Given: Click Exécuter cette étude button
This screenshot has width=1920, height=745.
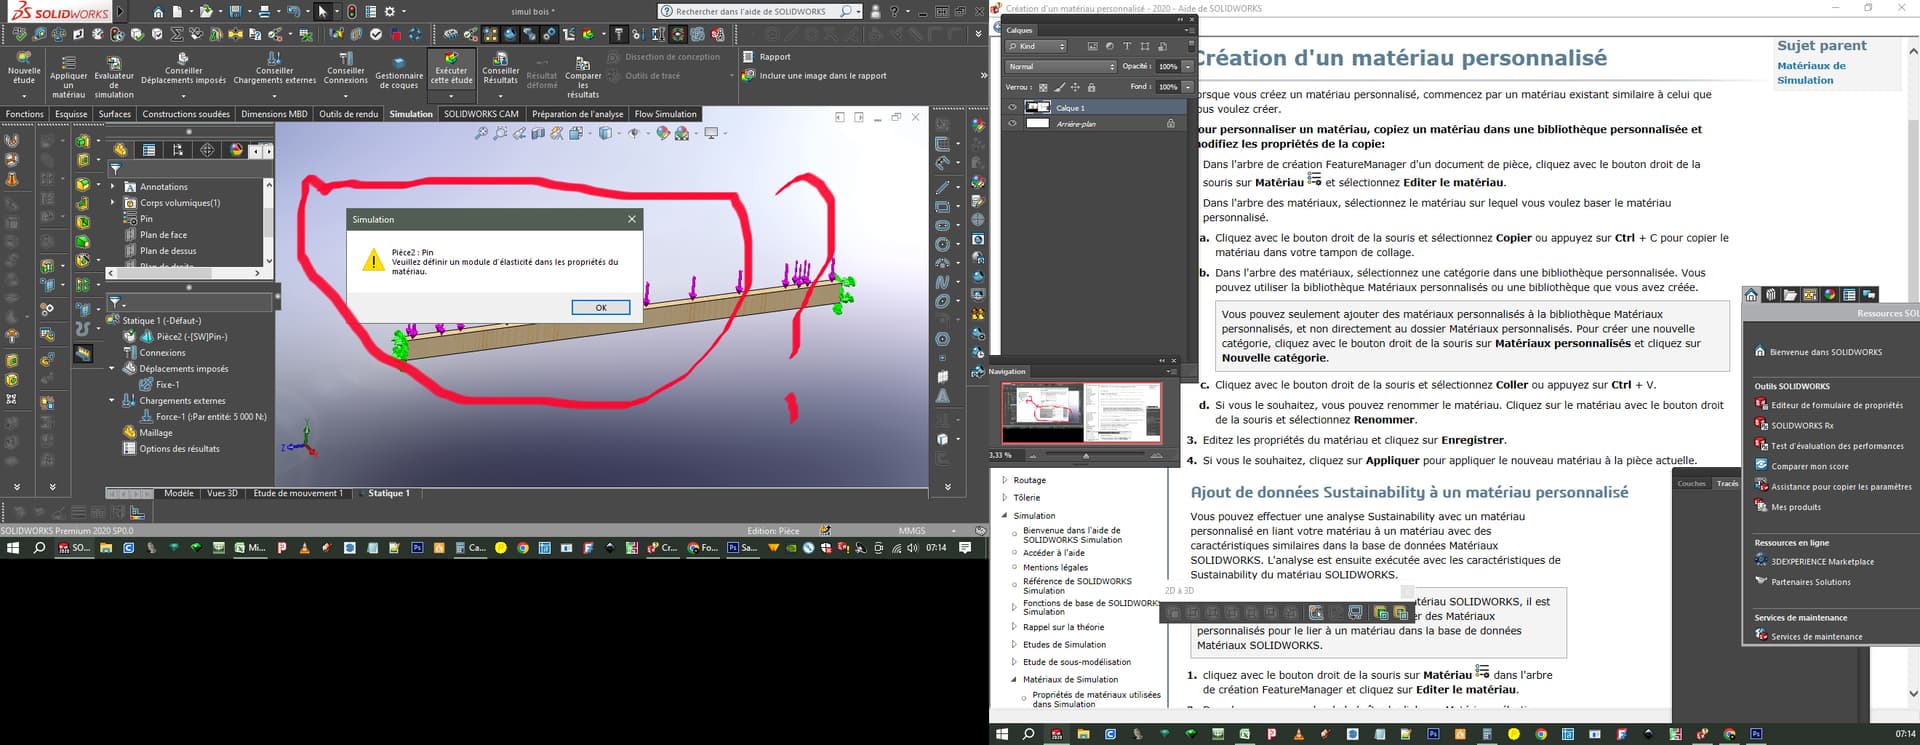Looking at the screenshot, I should point(451,68).
